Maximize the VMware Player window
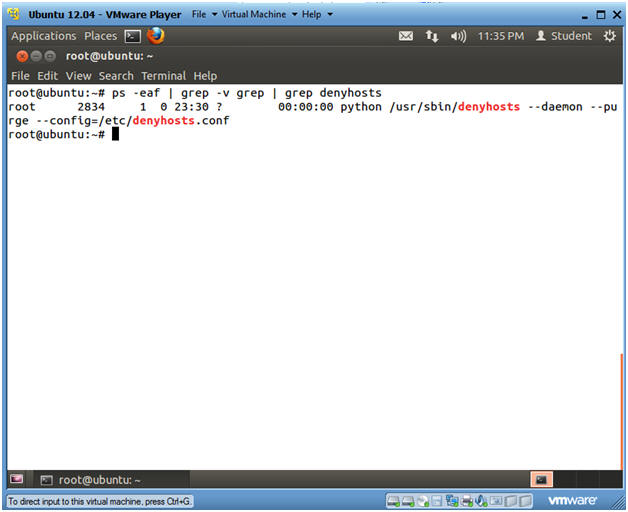 pos(601,15)
